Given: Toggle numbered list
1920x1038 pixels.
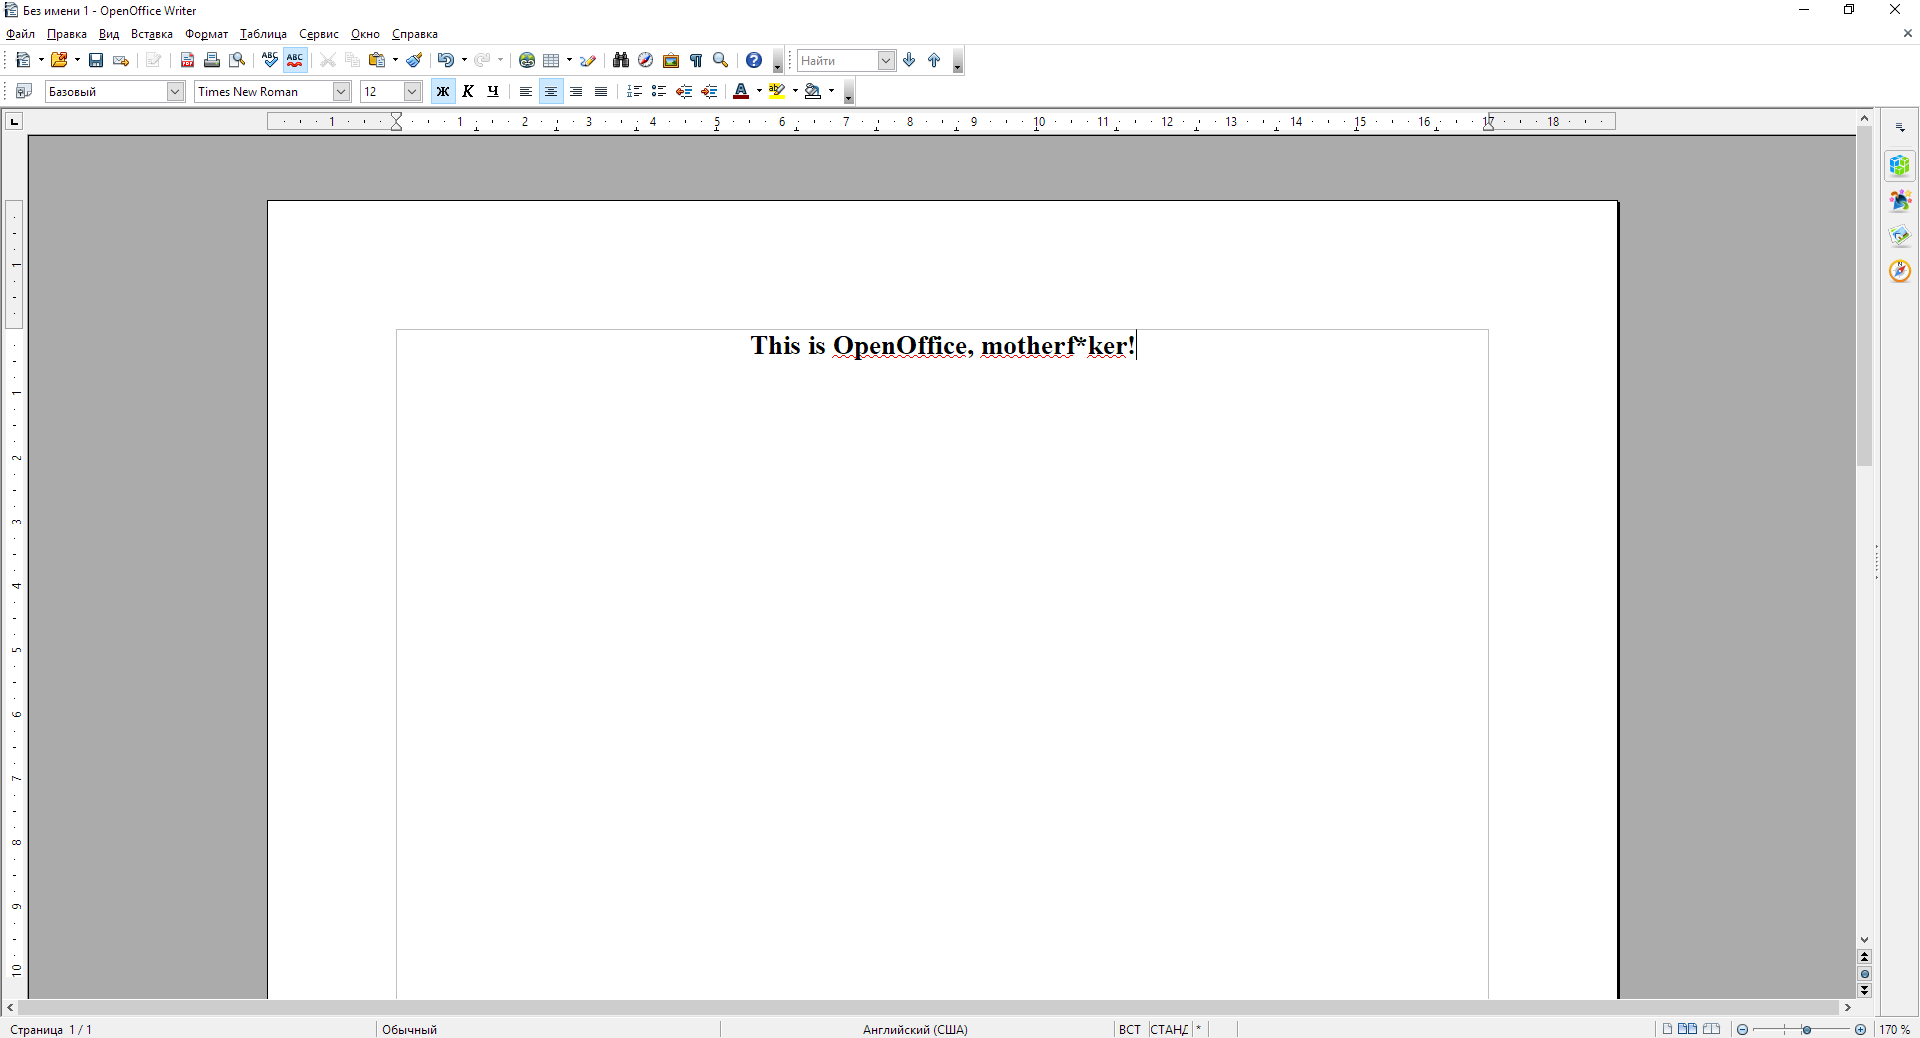Looking at the screenshot, I should coord(634,91).
